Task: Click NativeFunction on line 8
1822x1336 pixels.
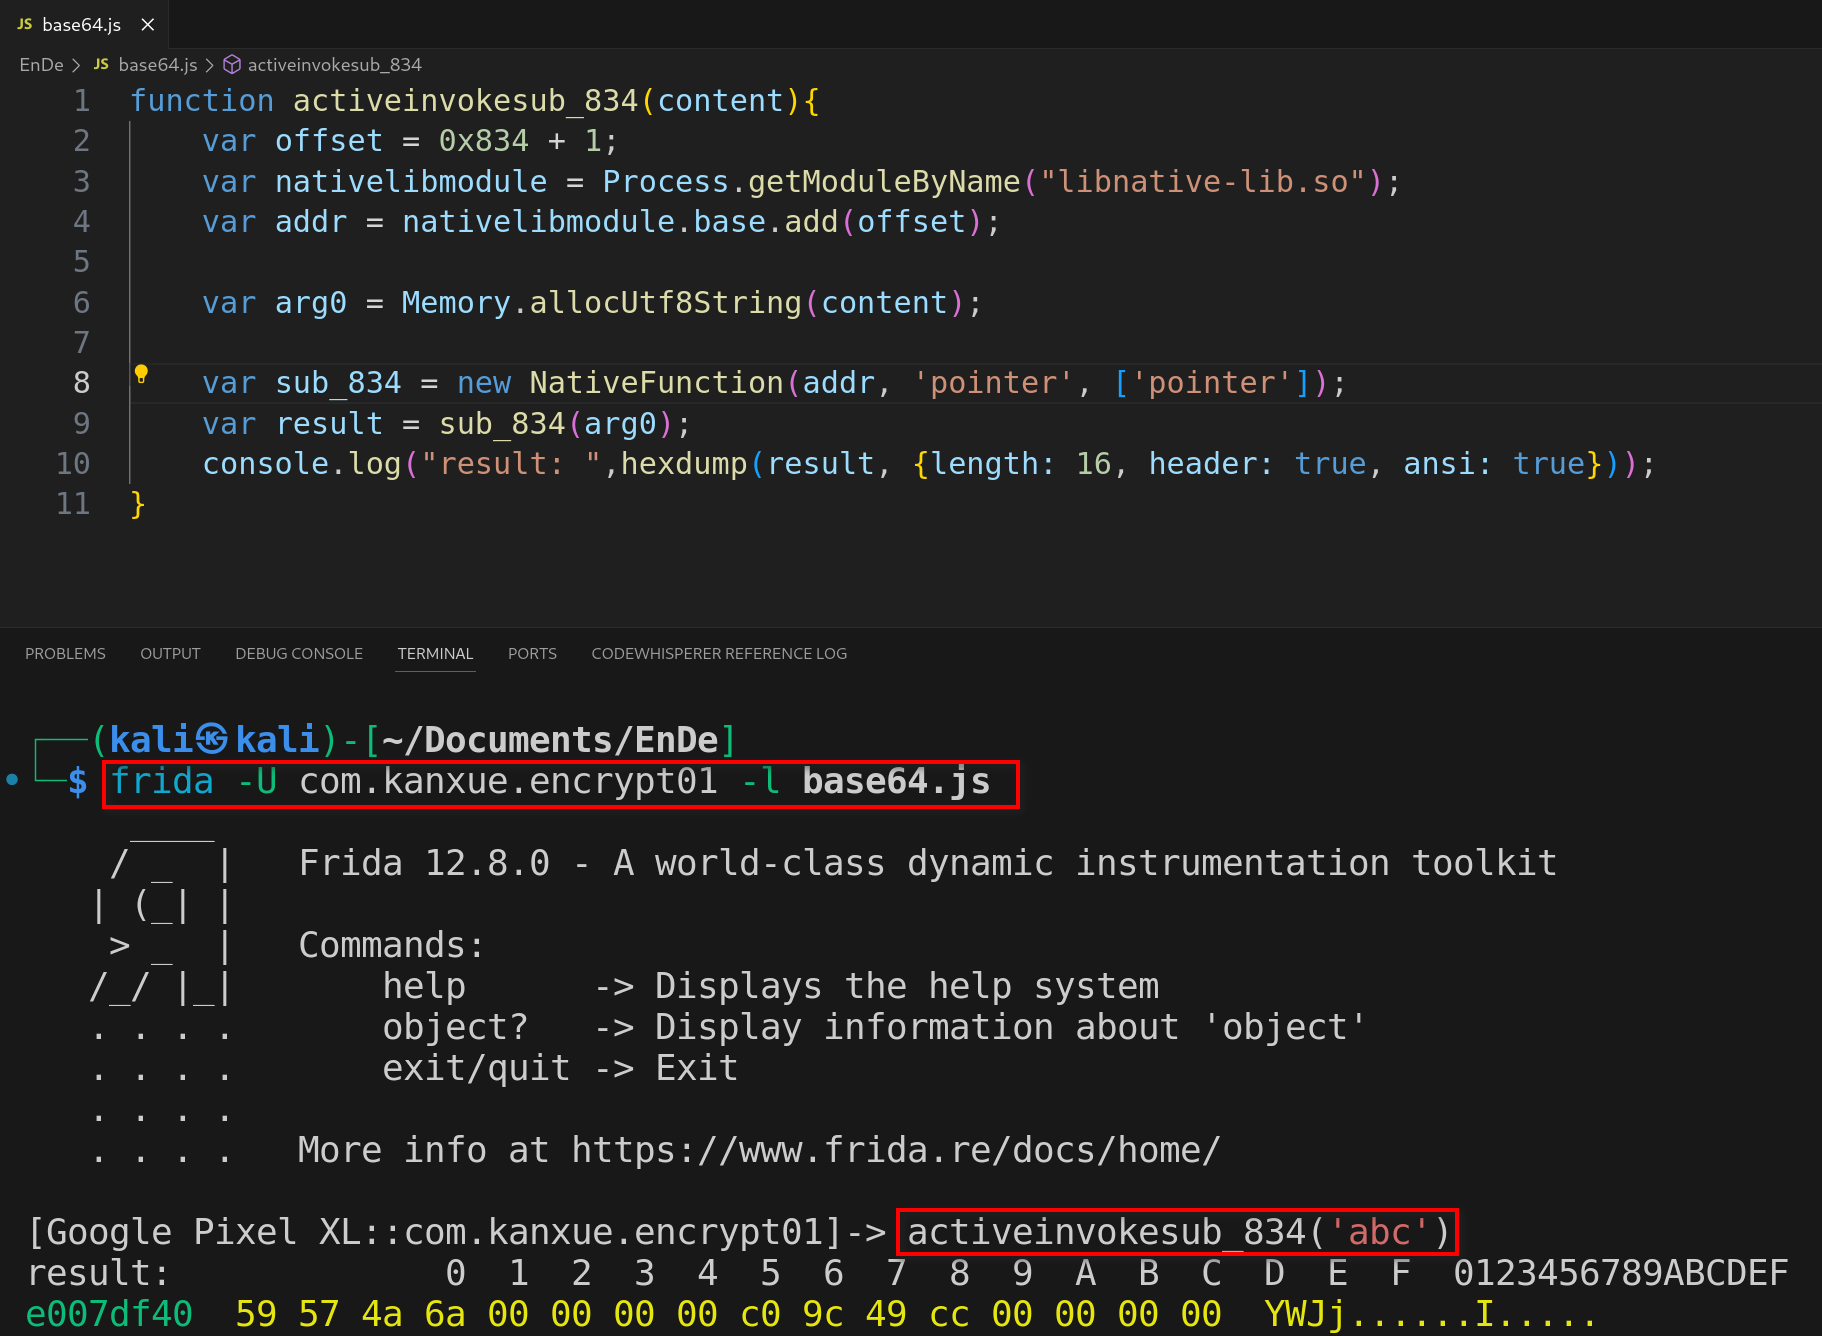Action: (x=656, y=383)
